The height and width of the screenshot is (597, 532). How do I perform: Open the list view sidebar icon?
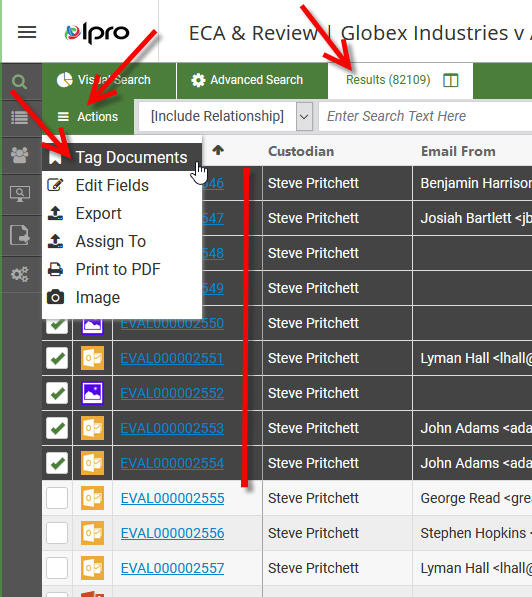pyautogui.click(x=19, y=118)
